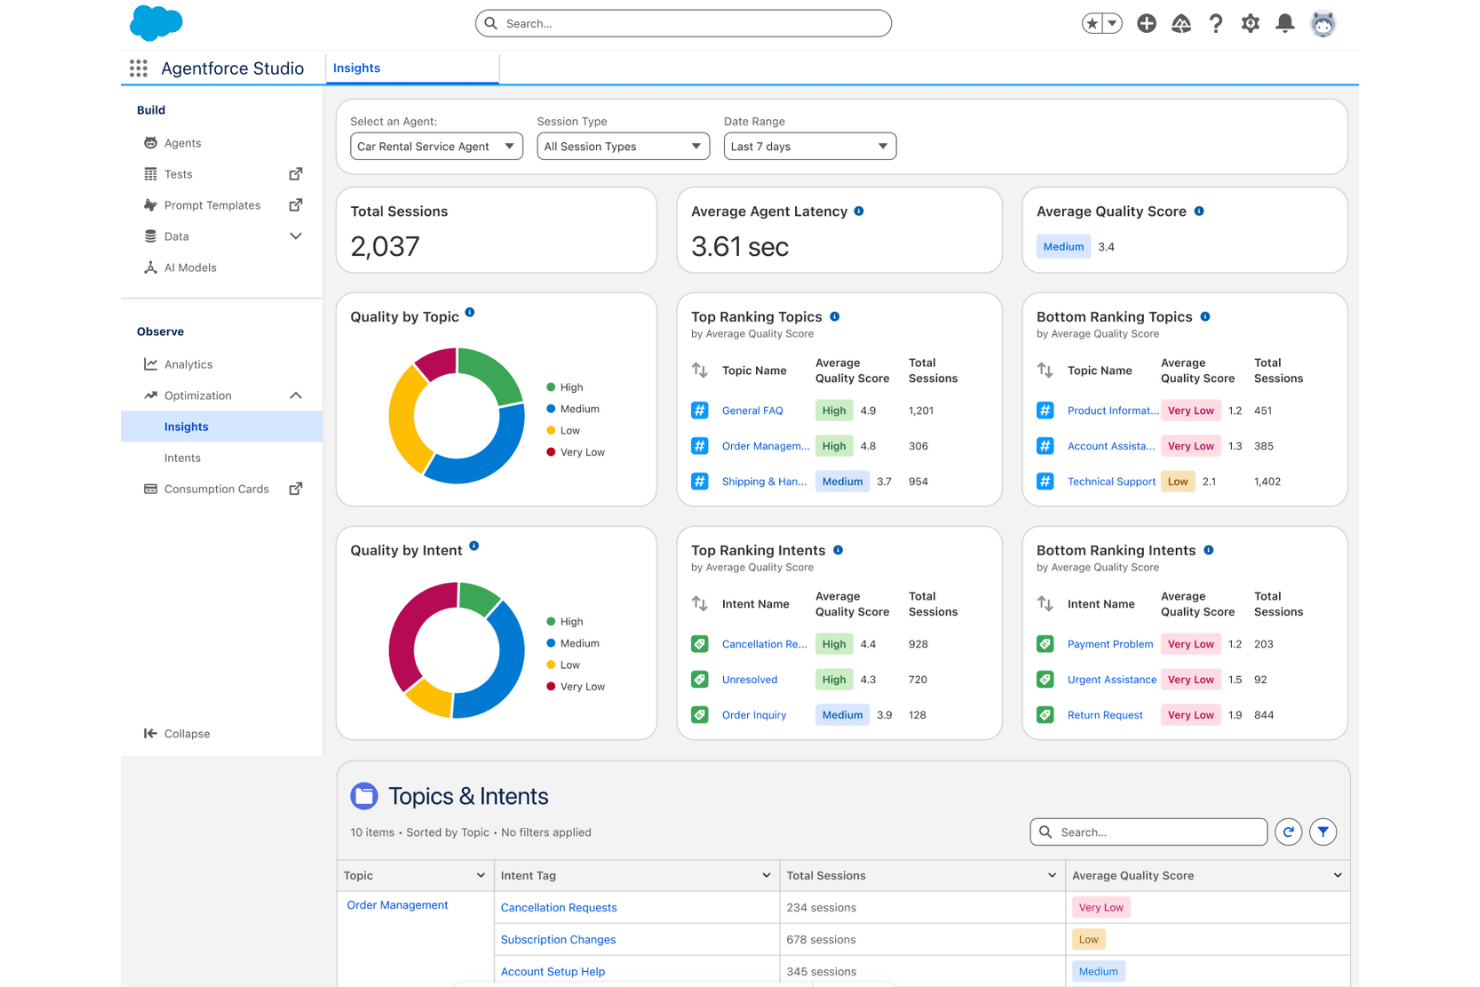This screenshot has width=1480, height=987.
Task: Click info icon beside Bottom Ranking Topics
Action: [1205, 316]
